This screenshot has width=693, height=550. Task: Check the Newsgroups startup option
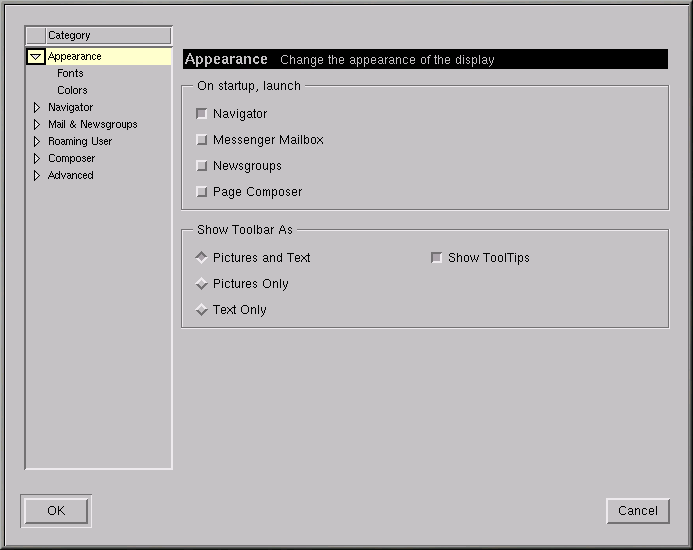pyautogui.click(x=202, y=166)
